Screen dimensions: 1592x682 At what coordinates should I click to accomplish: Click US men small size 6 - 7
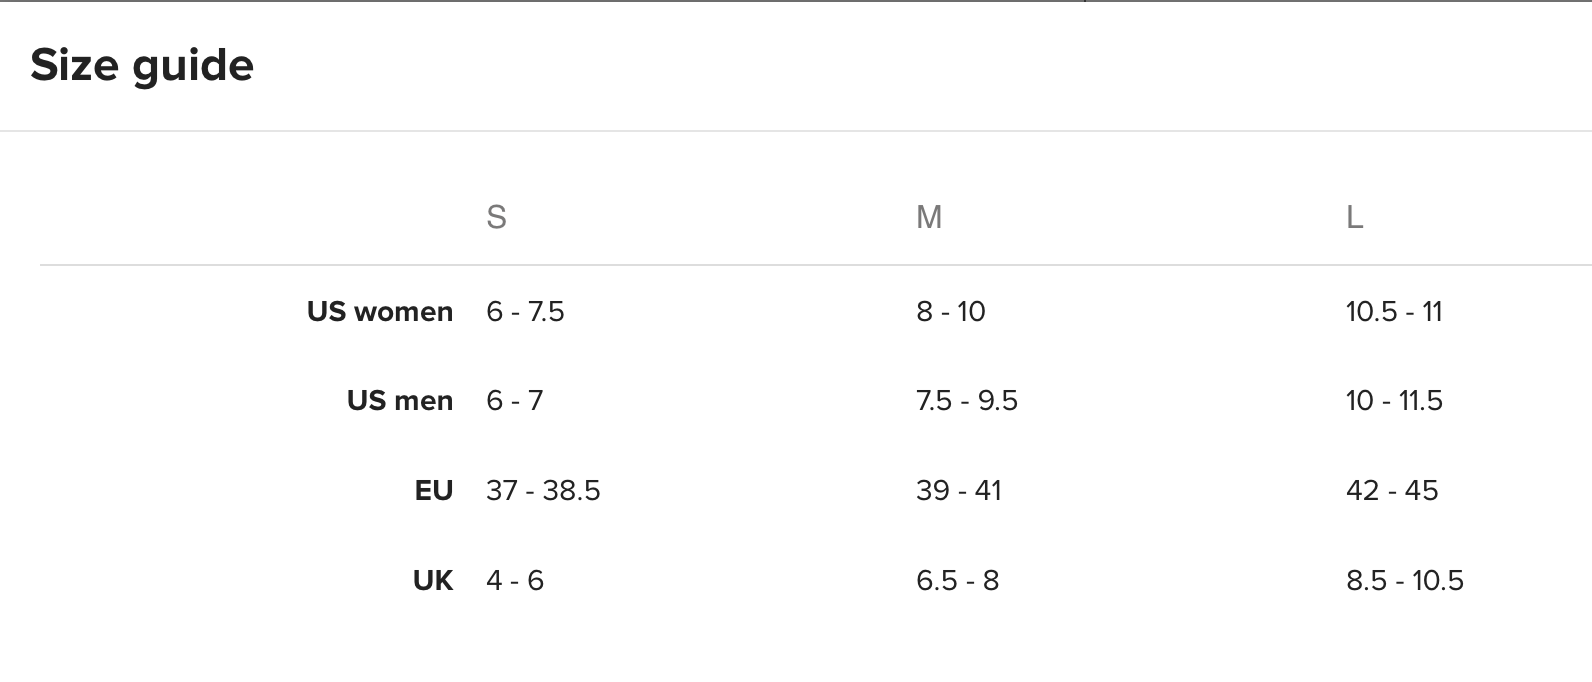coord(515,401)
